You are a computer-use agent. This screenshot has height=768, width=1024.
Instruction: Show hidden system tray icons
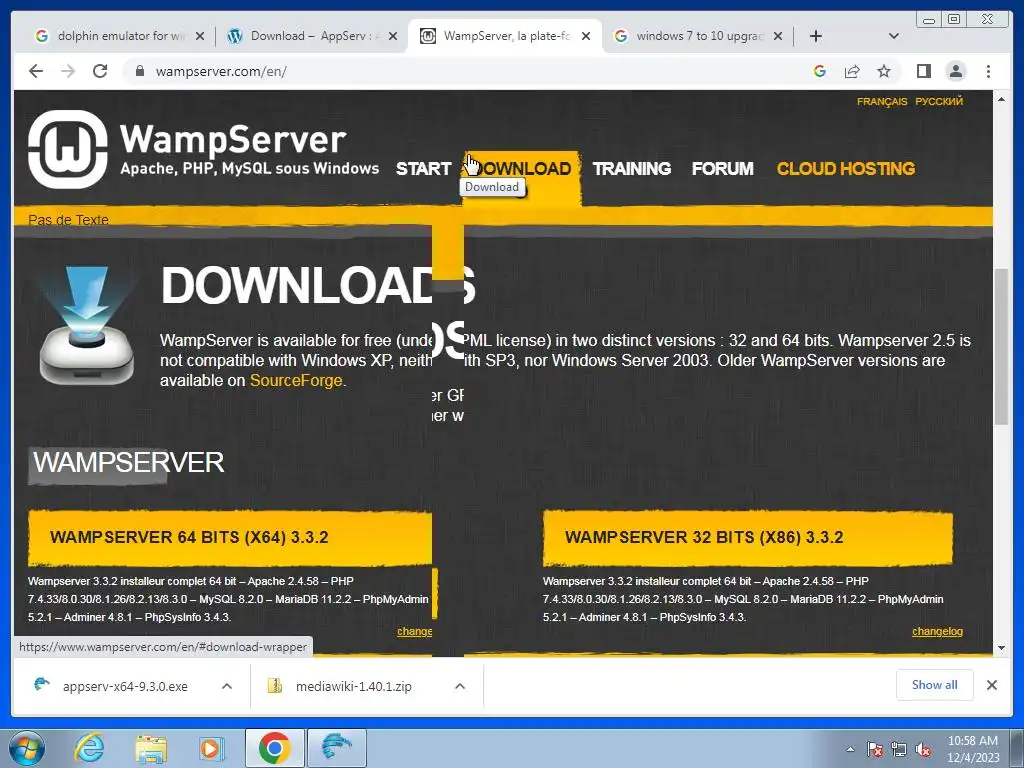tap(850, 749)
